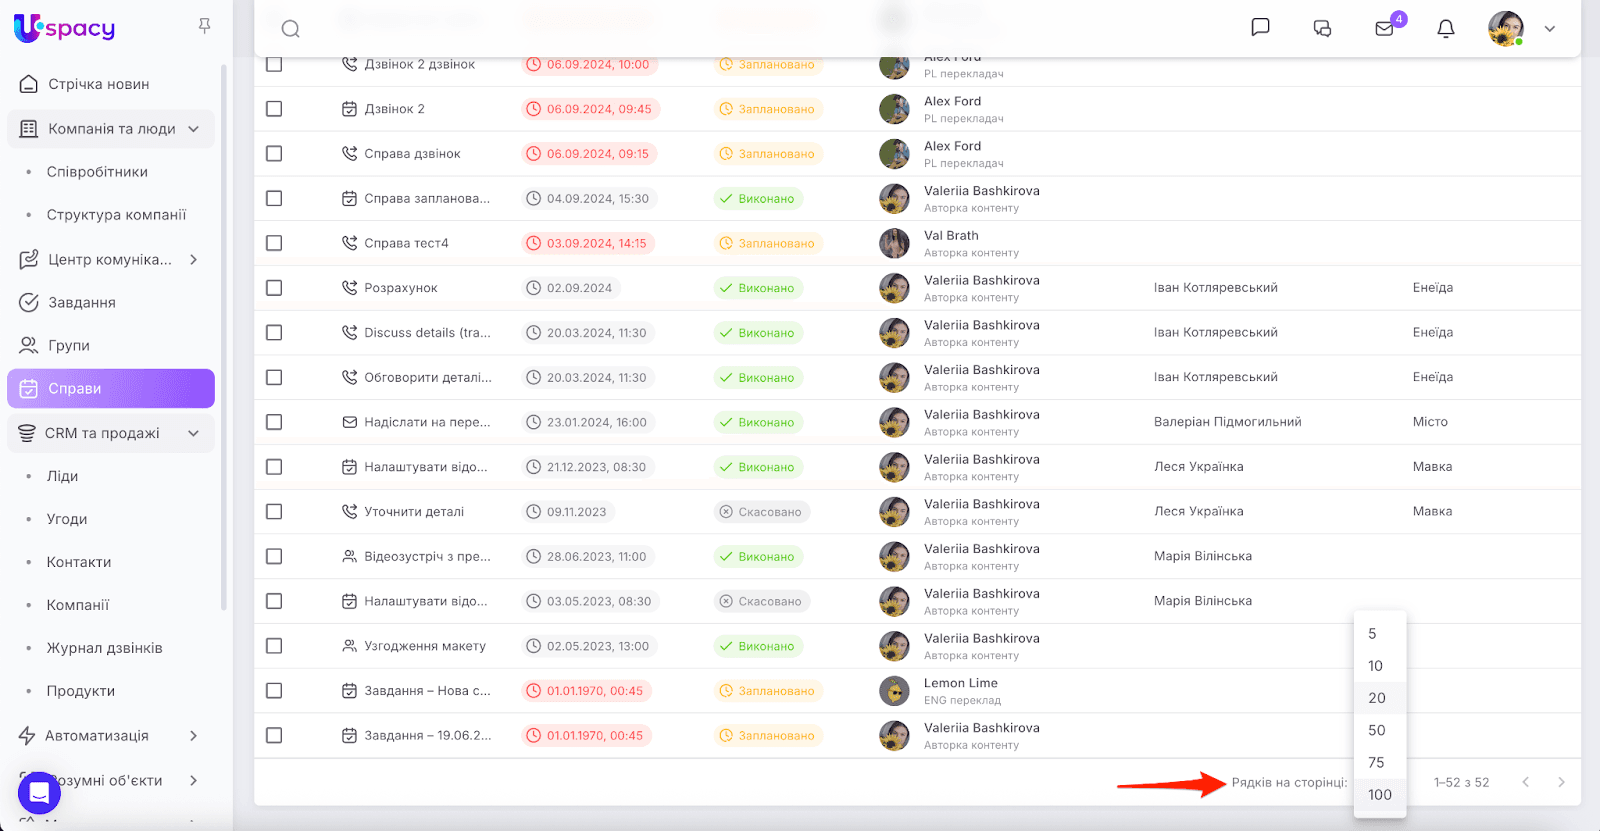This screenshot has width=1600, height=831.
Task: Choose 10 rows per page
Action: tap(1380, 666)
